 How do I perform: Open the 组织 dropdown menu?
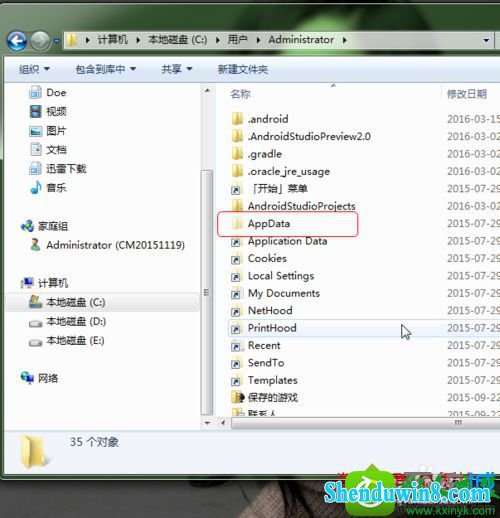tap(34, 69)
